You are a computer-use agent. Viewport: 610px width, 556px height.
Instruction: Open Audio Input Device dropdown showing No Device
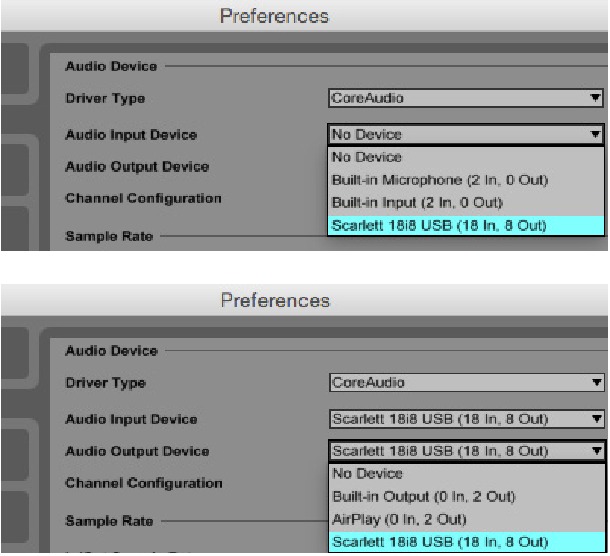[465, 135]
